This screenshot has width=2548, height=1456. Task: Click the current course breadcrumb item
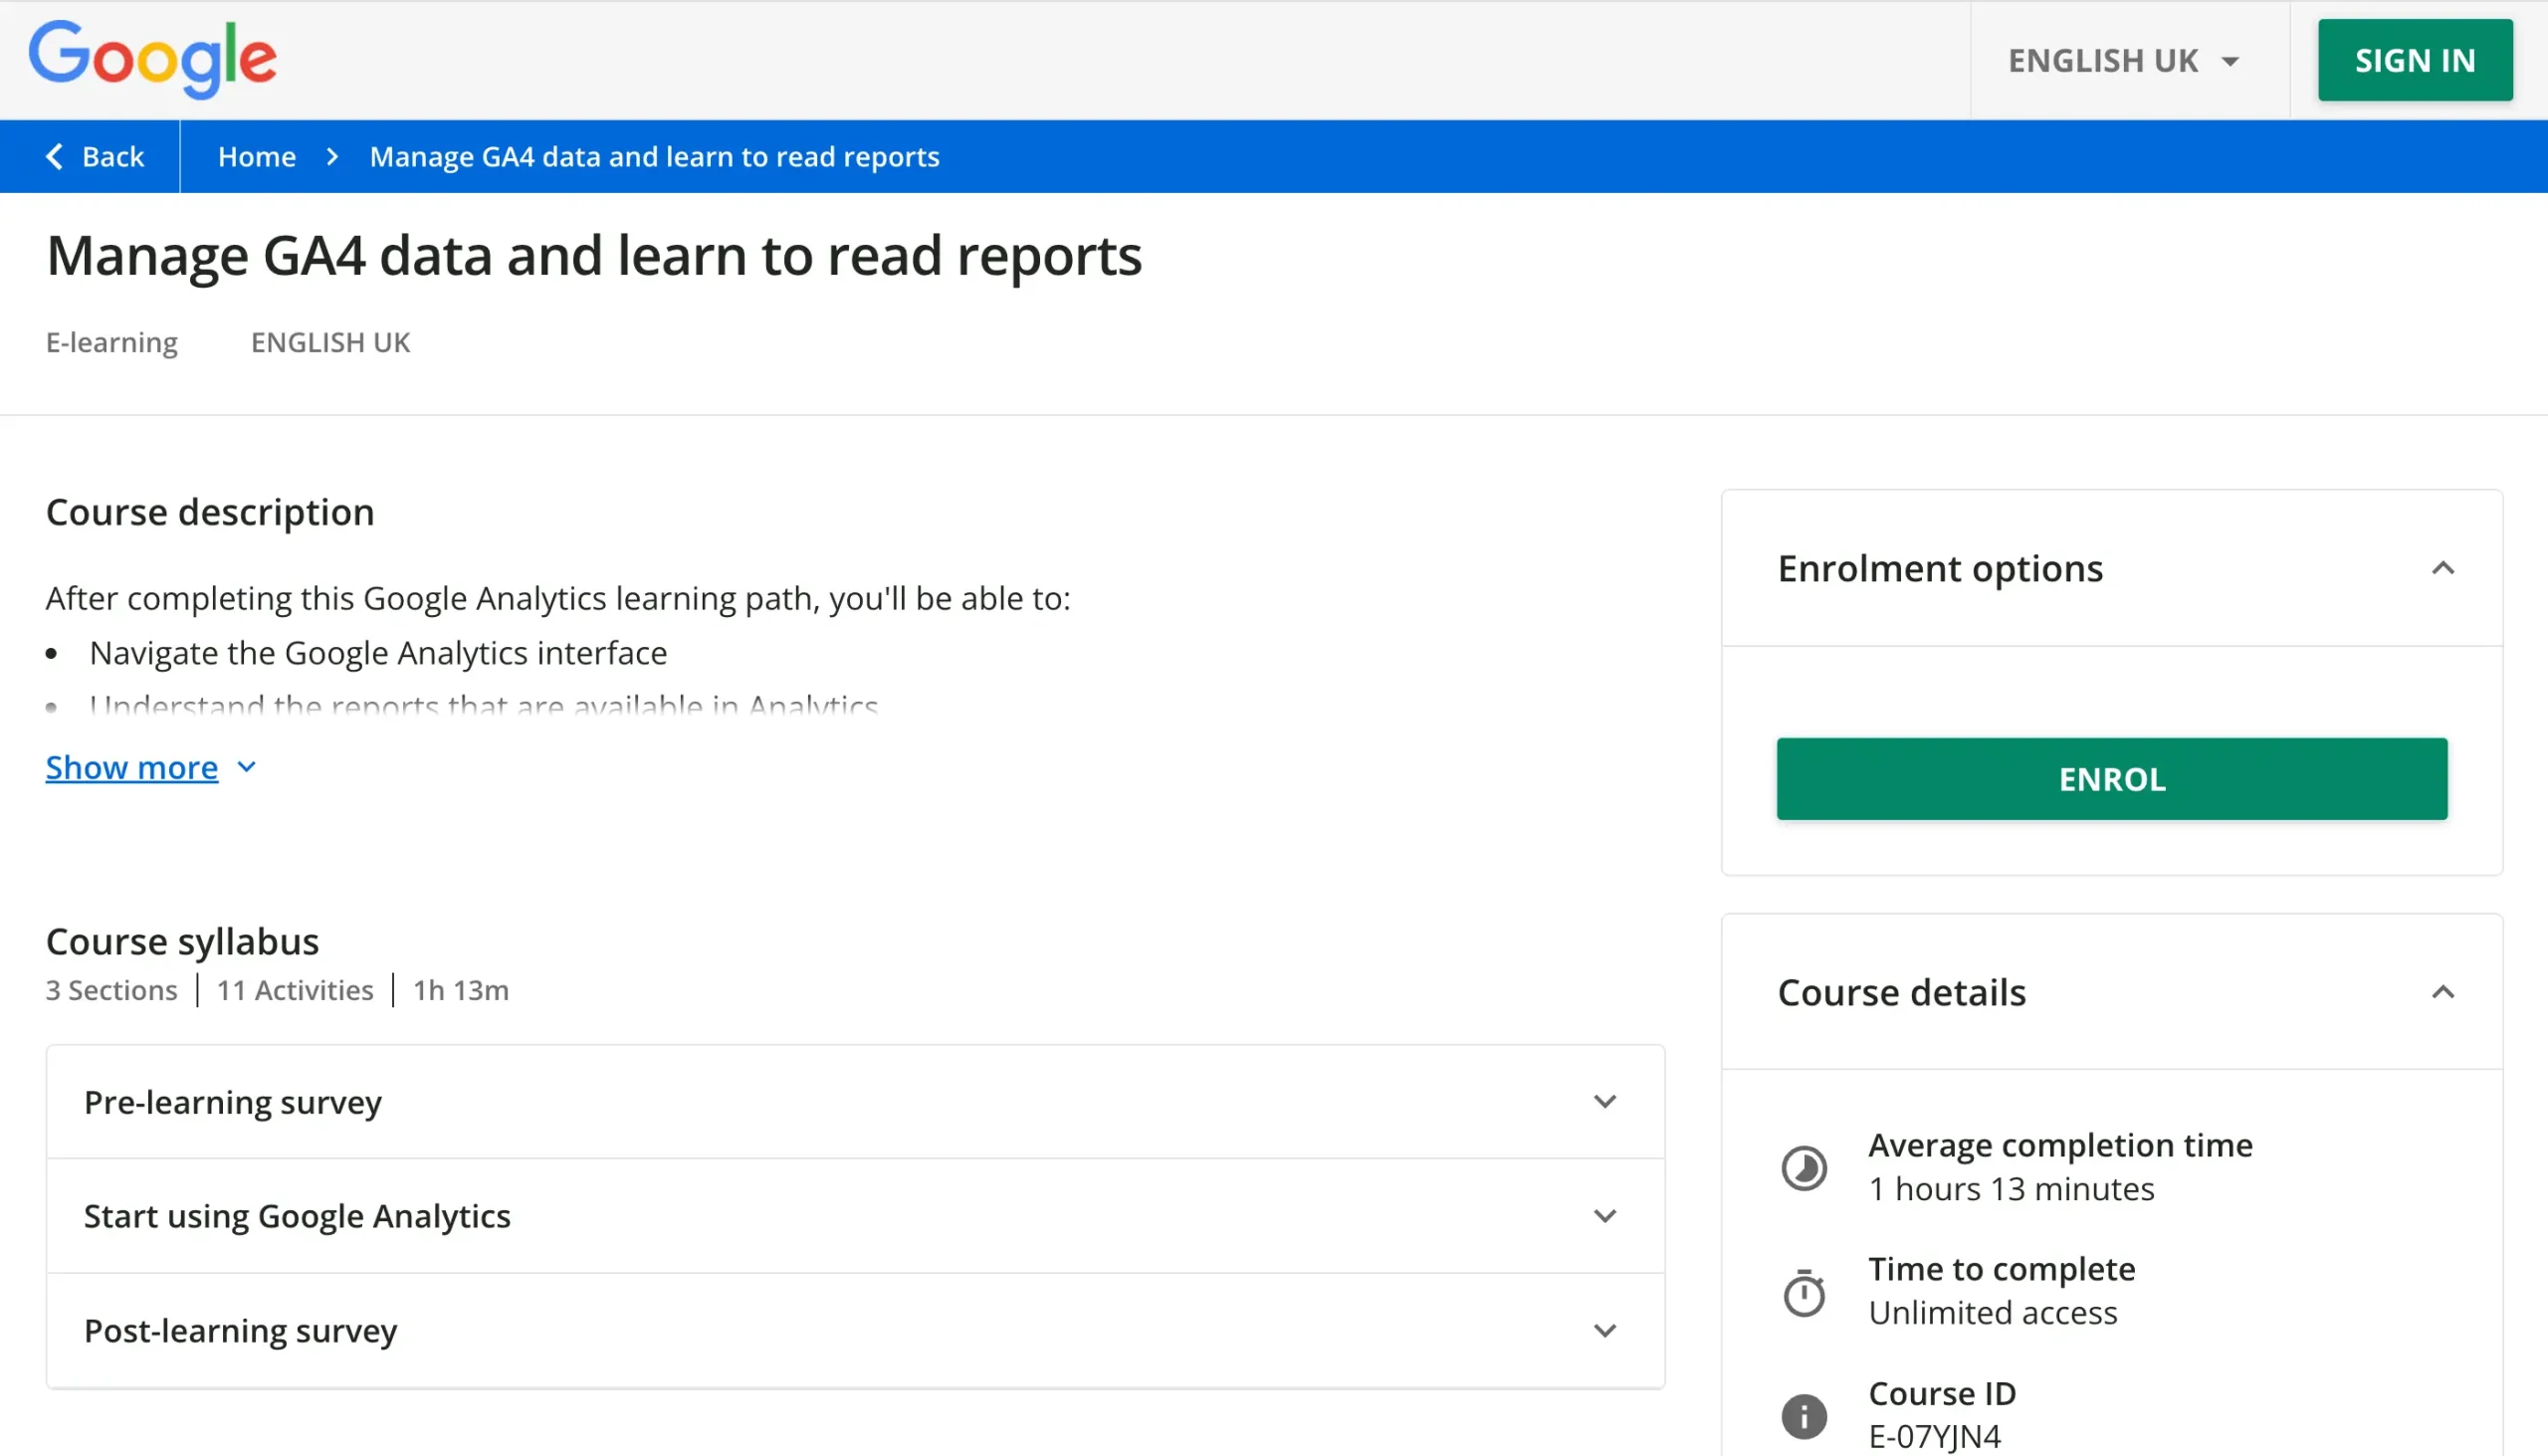[x=654, y=157]
